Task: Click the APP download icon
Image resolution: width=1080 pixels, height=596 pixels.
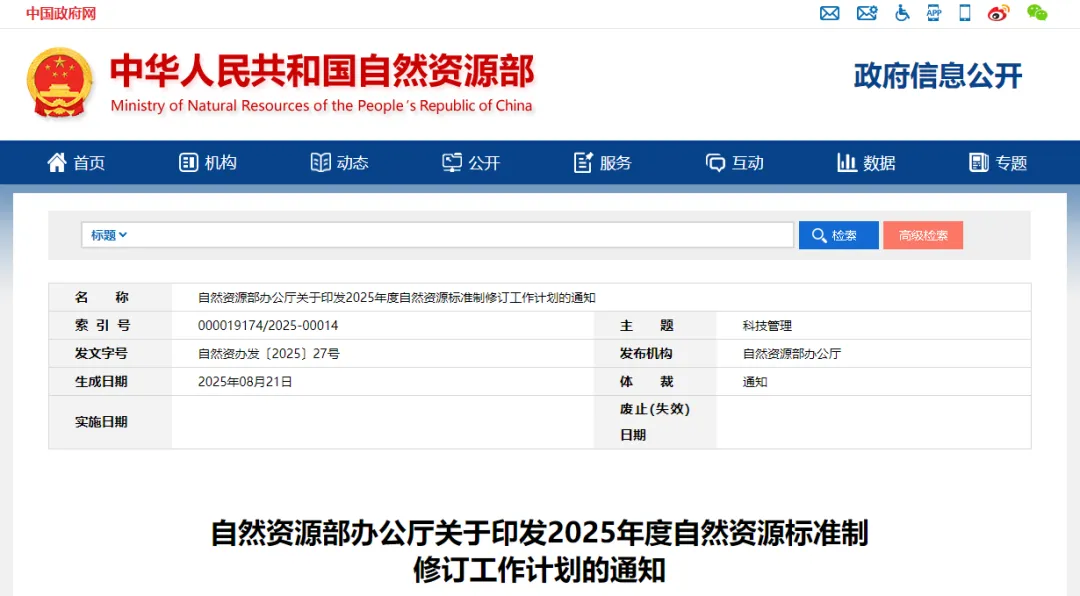Action: [x=933, y=13]
